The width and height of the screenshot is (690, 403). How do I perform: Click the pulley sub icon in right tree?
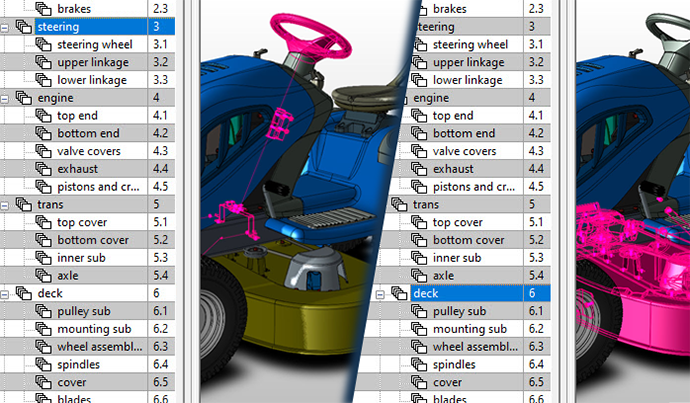(x=420, y=311)
